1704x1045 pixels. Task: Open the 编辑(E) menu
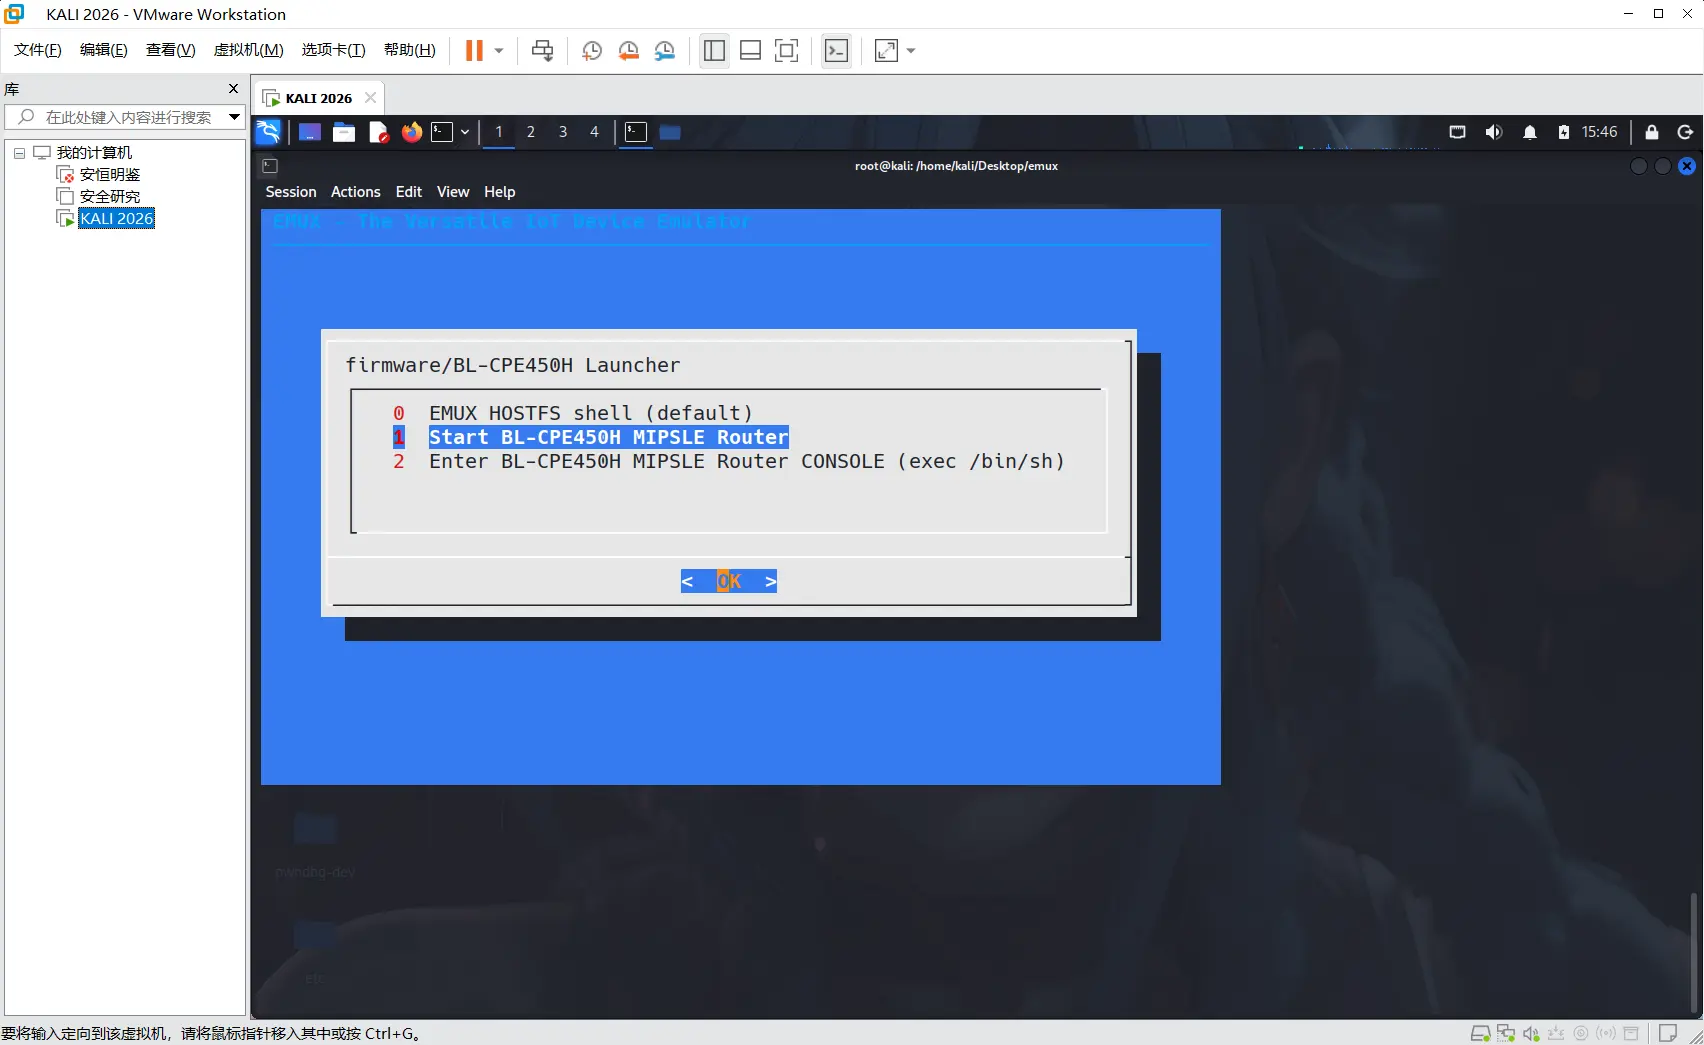click(104, 50)
